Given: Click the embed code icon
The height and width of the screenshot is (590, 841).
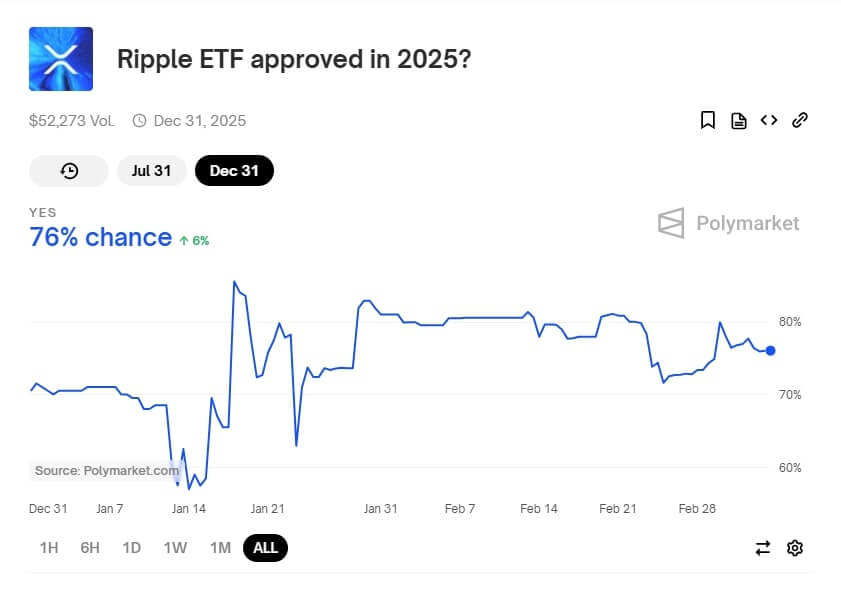Looking at the screenshot, I should pyautogui.click(x=769, y=120).
